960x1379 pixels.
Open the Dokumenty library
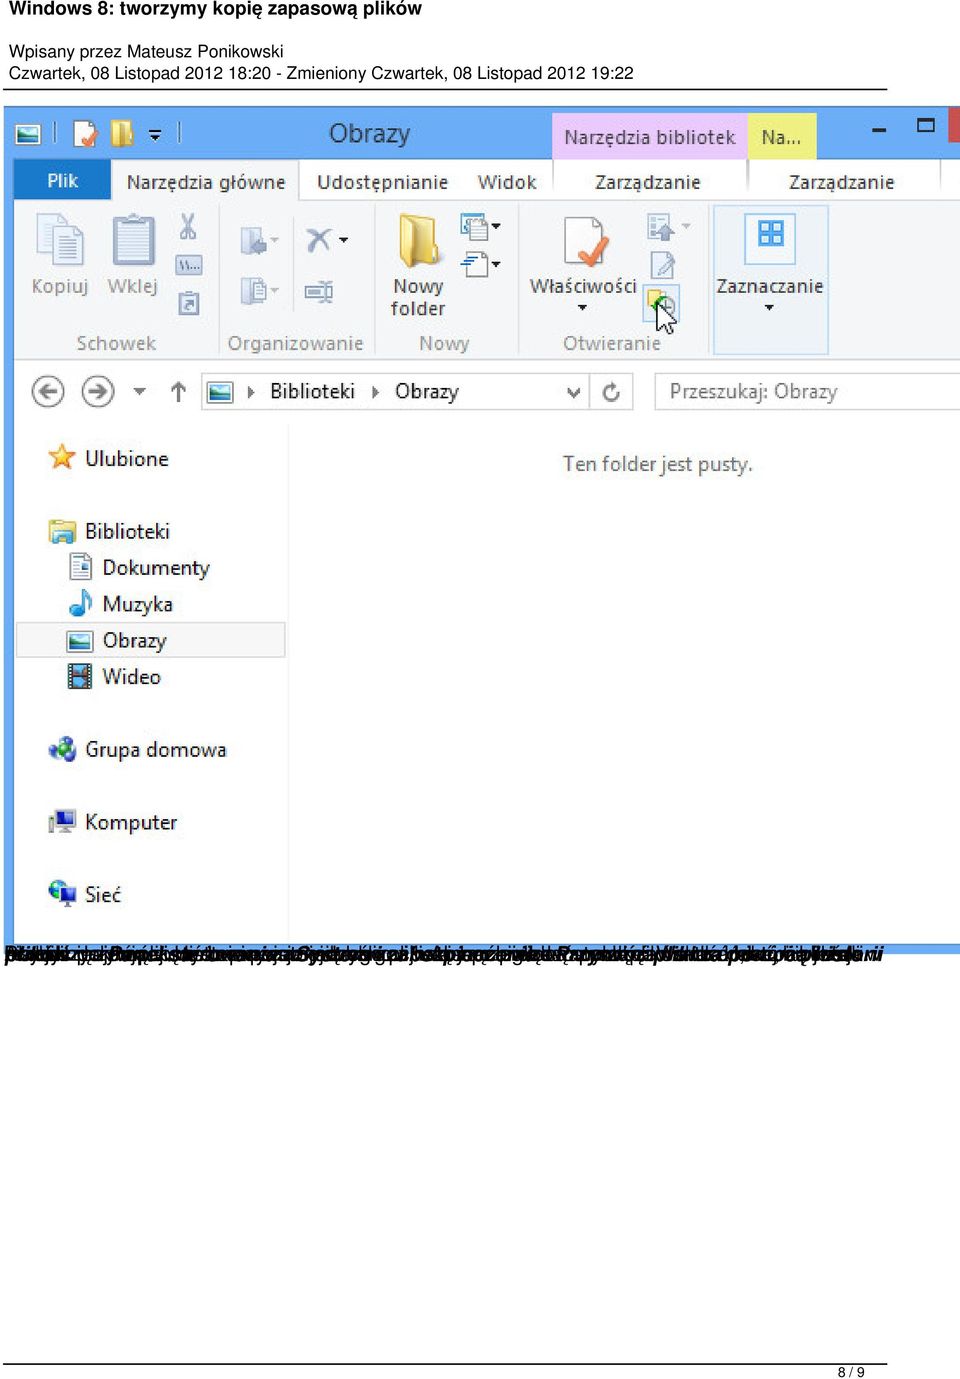pyautogui.click(x=139, y=568)
